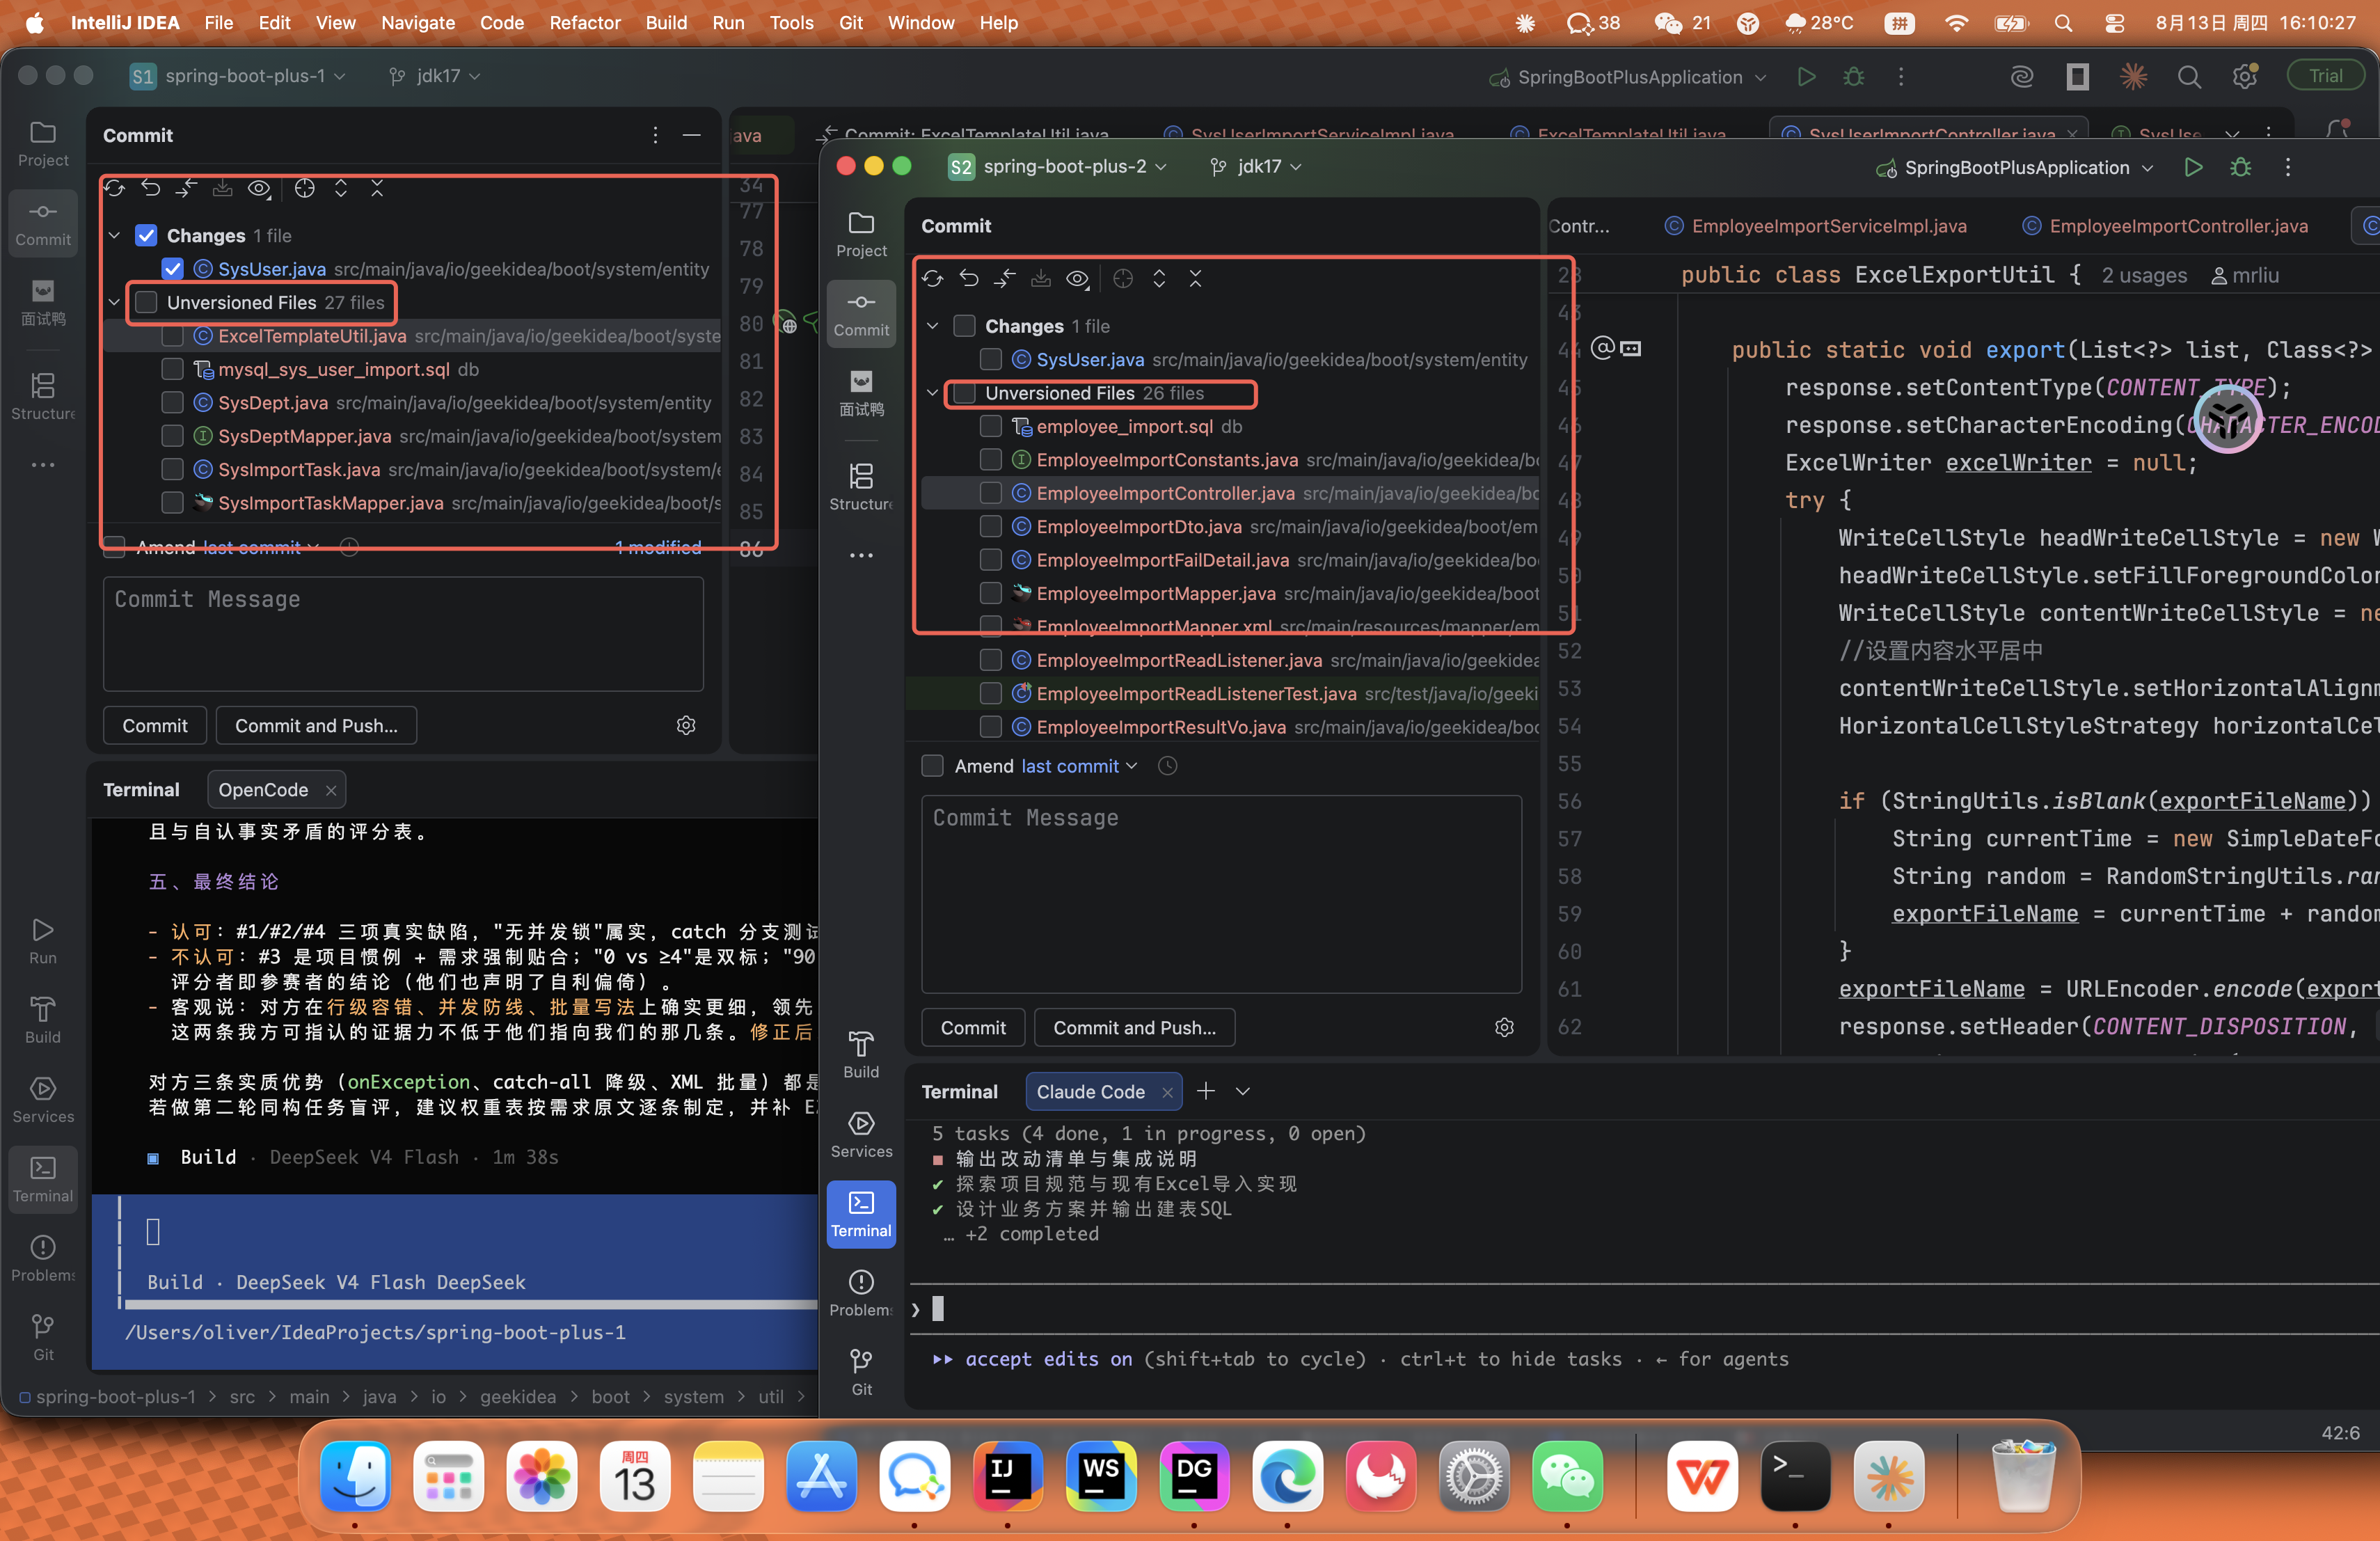The width and height of the screenshot is (2380, 1541).
Task: Check employee_import.sql file checkbox
Action: [x=990, y=426]
